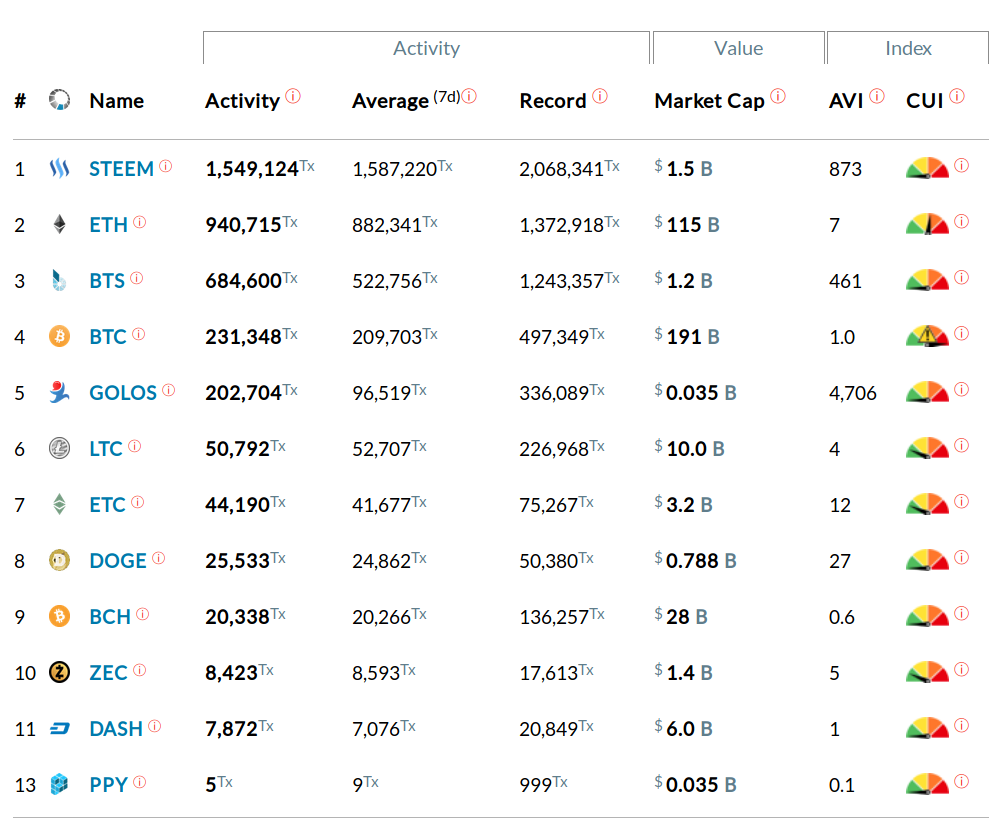Screen dimensions: 1002x830
Task: Sort by the Record column header
Action: [x=553, y=101]
